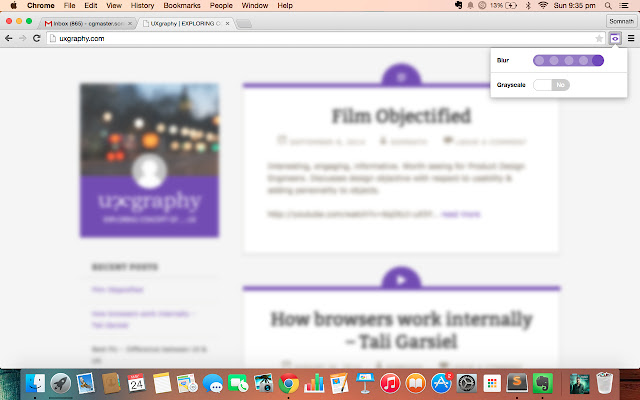The image size is (640, 400).
Task: Open Film Objectified in Recent Posts sidebar
Action: tap(118, 290)
